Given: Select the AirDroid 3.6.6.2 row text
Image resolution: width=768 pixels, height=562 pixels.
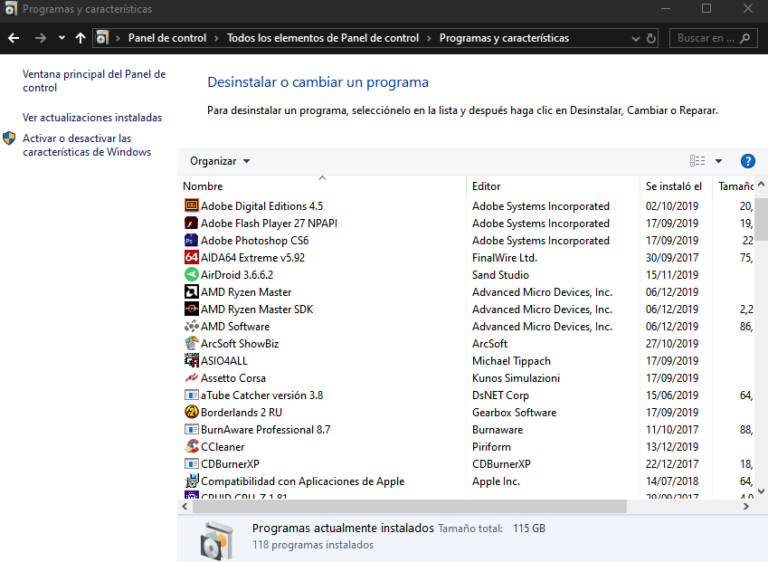Looking at the screenshot, I should tap(237, 274).
